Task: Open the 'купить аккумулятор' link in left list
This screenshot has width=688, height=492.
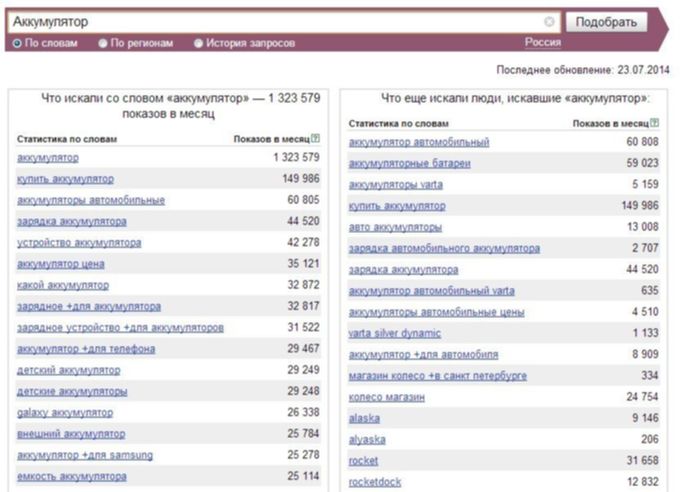Action: [65, 179]
